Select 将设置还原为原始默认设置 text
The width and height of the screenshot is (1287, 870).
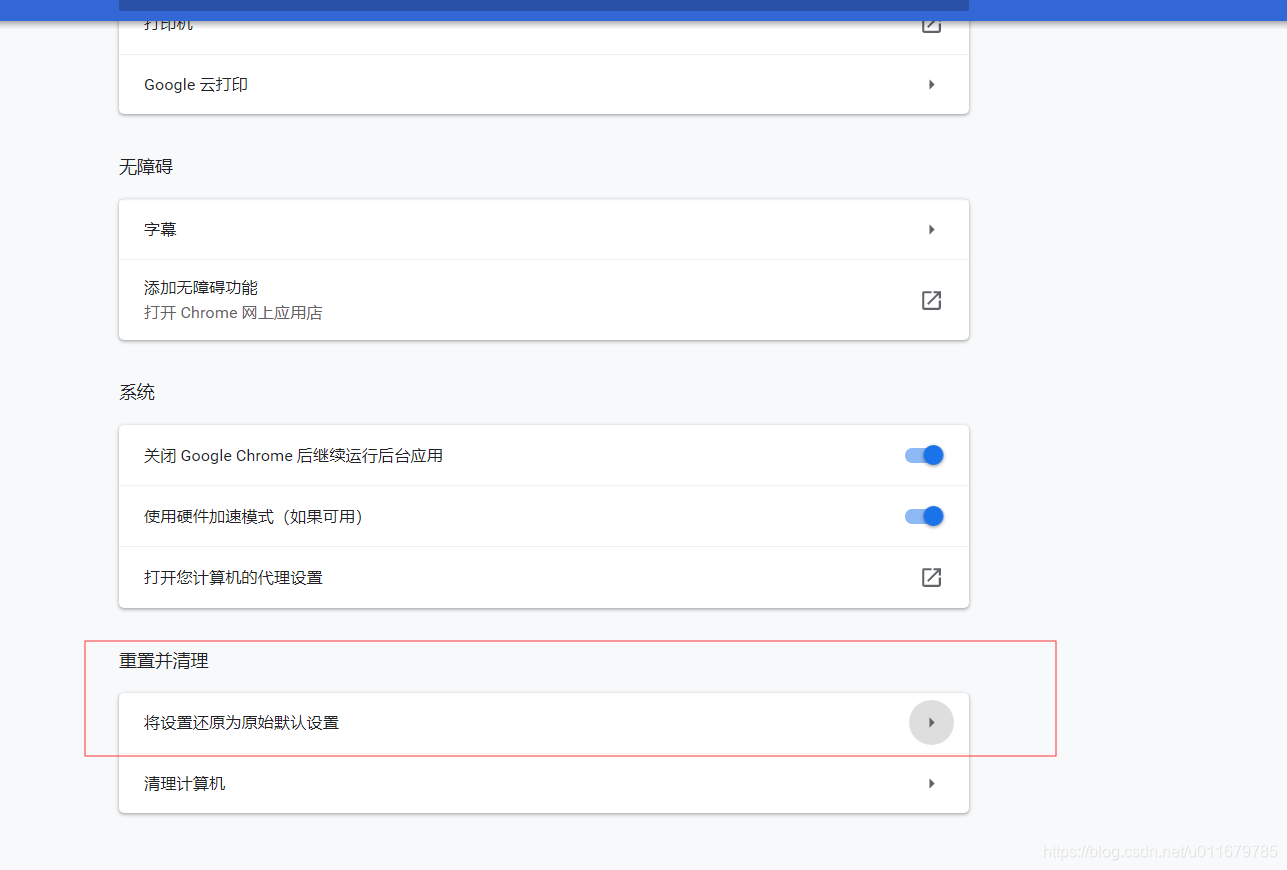[x=241, y=722]
